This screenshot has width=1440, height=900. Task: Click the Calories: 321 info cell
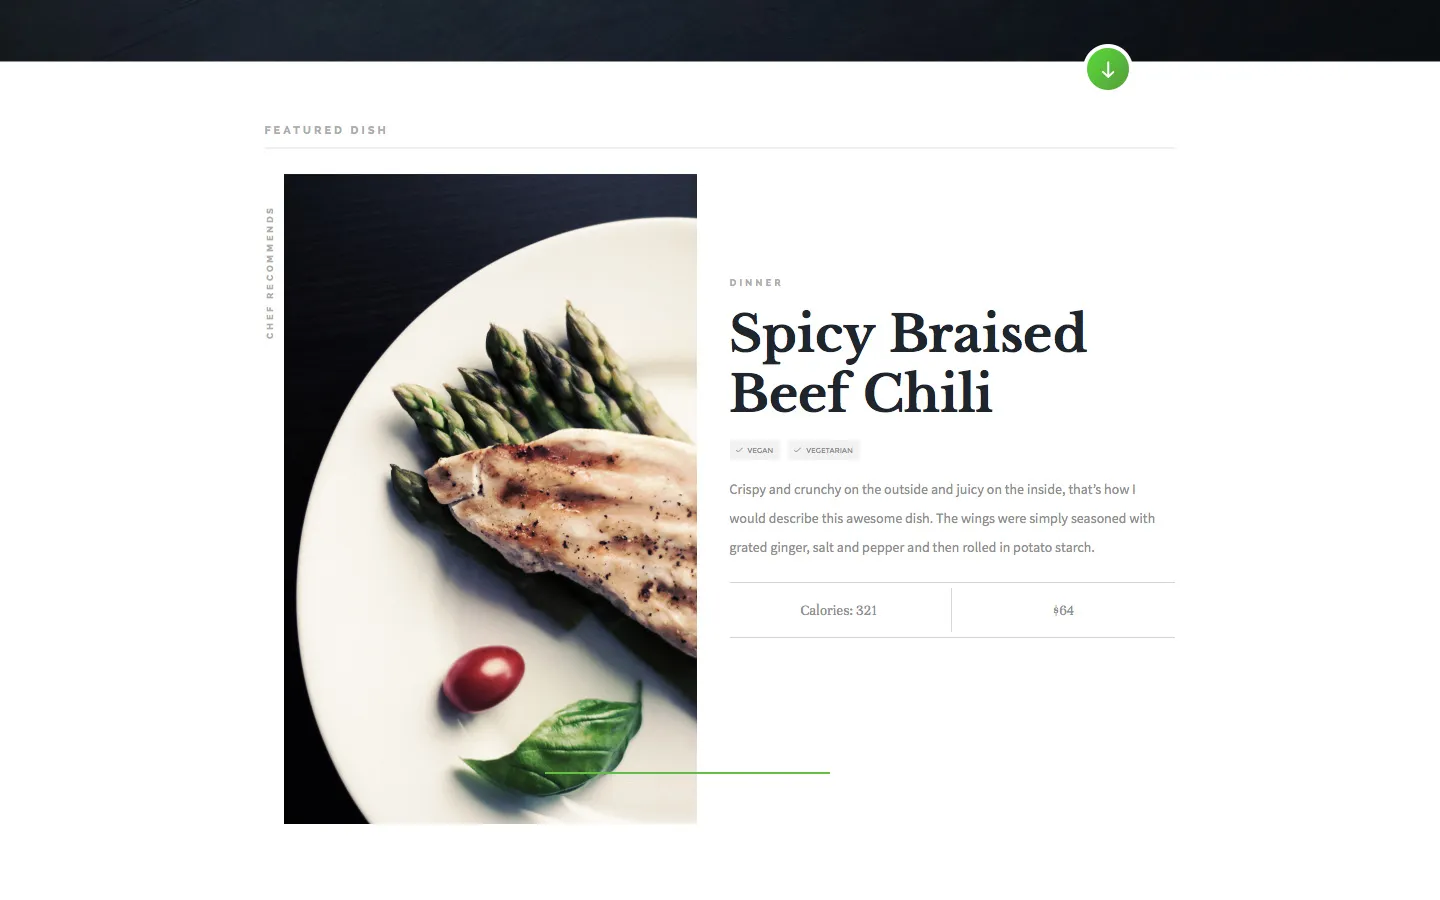tap(839, 610)
